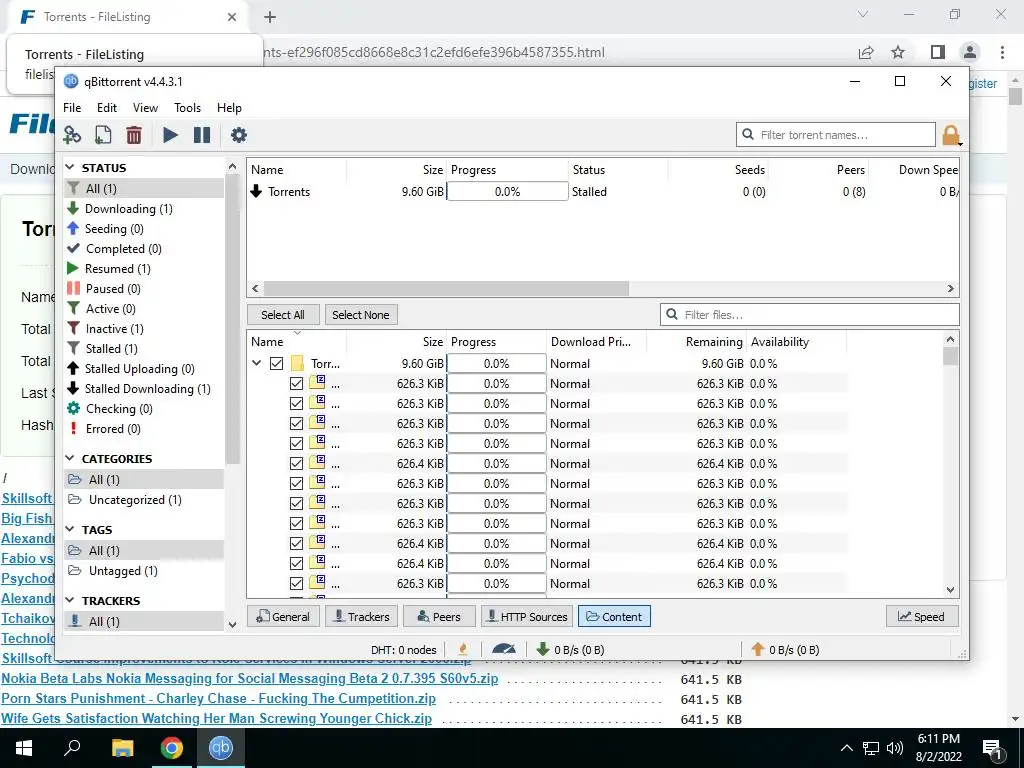Click the Add Torrent Link toolbar icon

(72, 135)
